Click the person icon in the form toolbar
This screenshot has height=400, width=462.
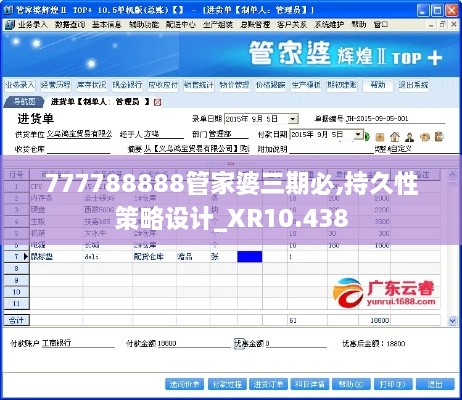point(410,137)
